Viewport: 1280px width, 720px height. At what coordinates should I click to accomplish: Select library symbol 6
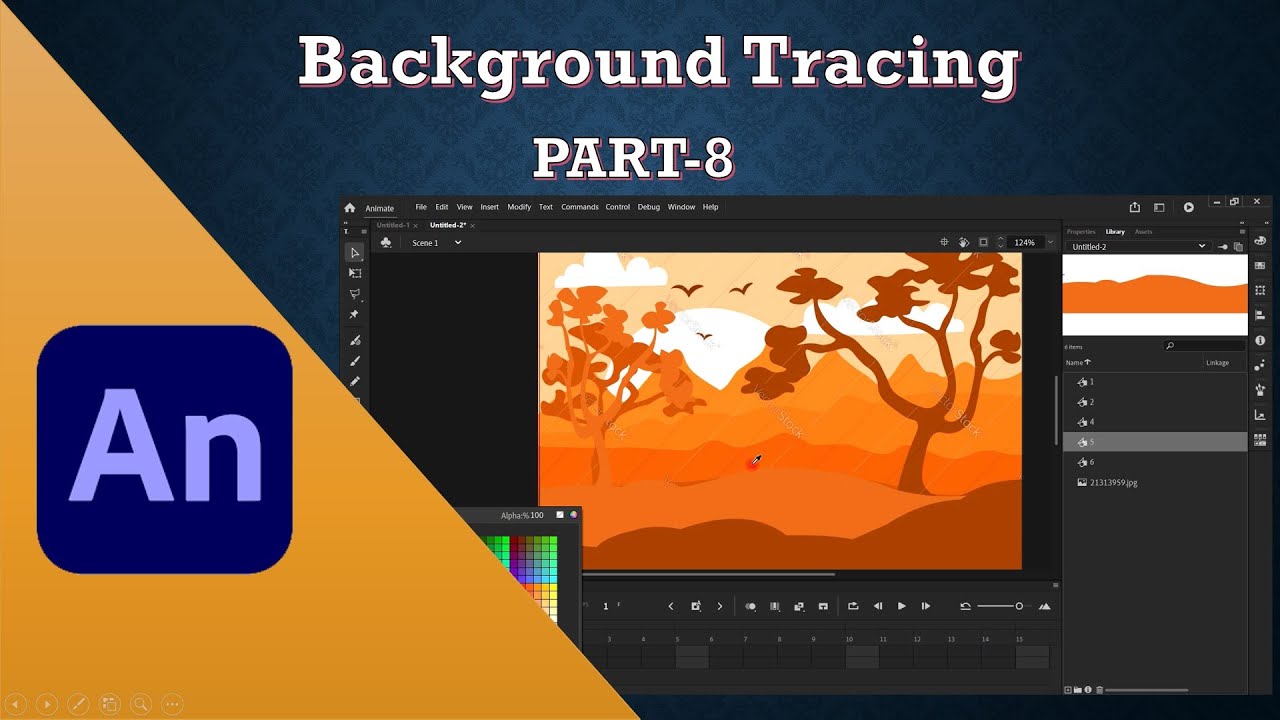click(x=1155, y=462)
